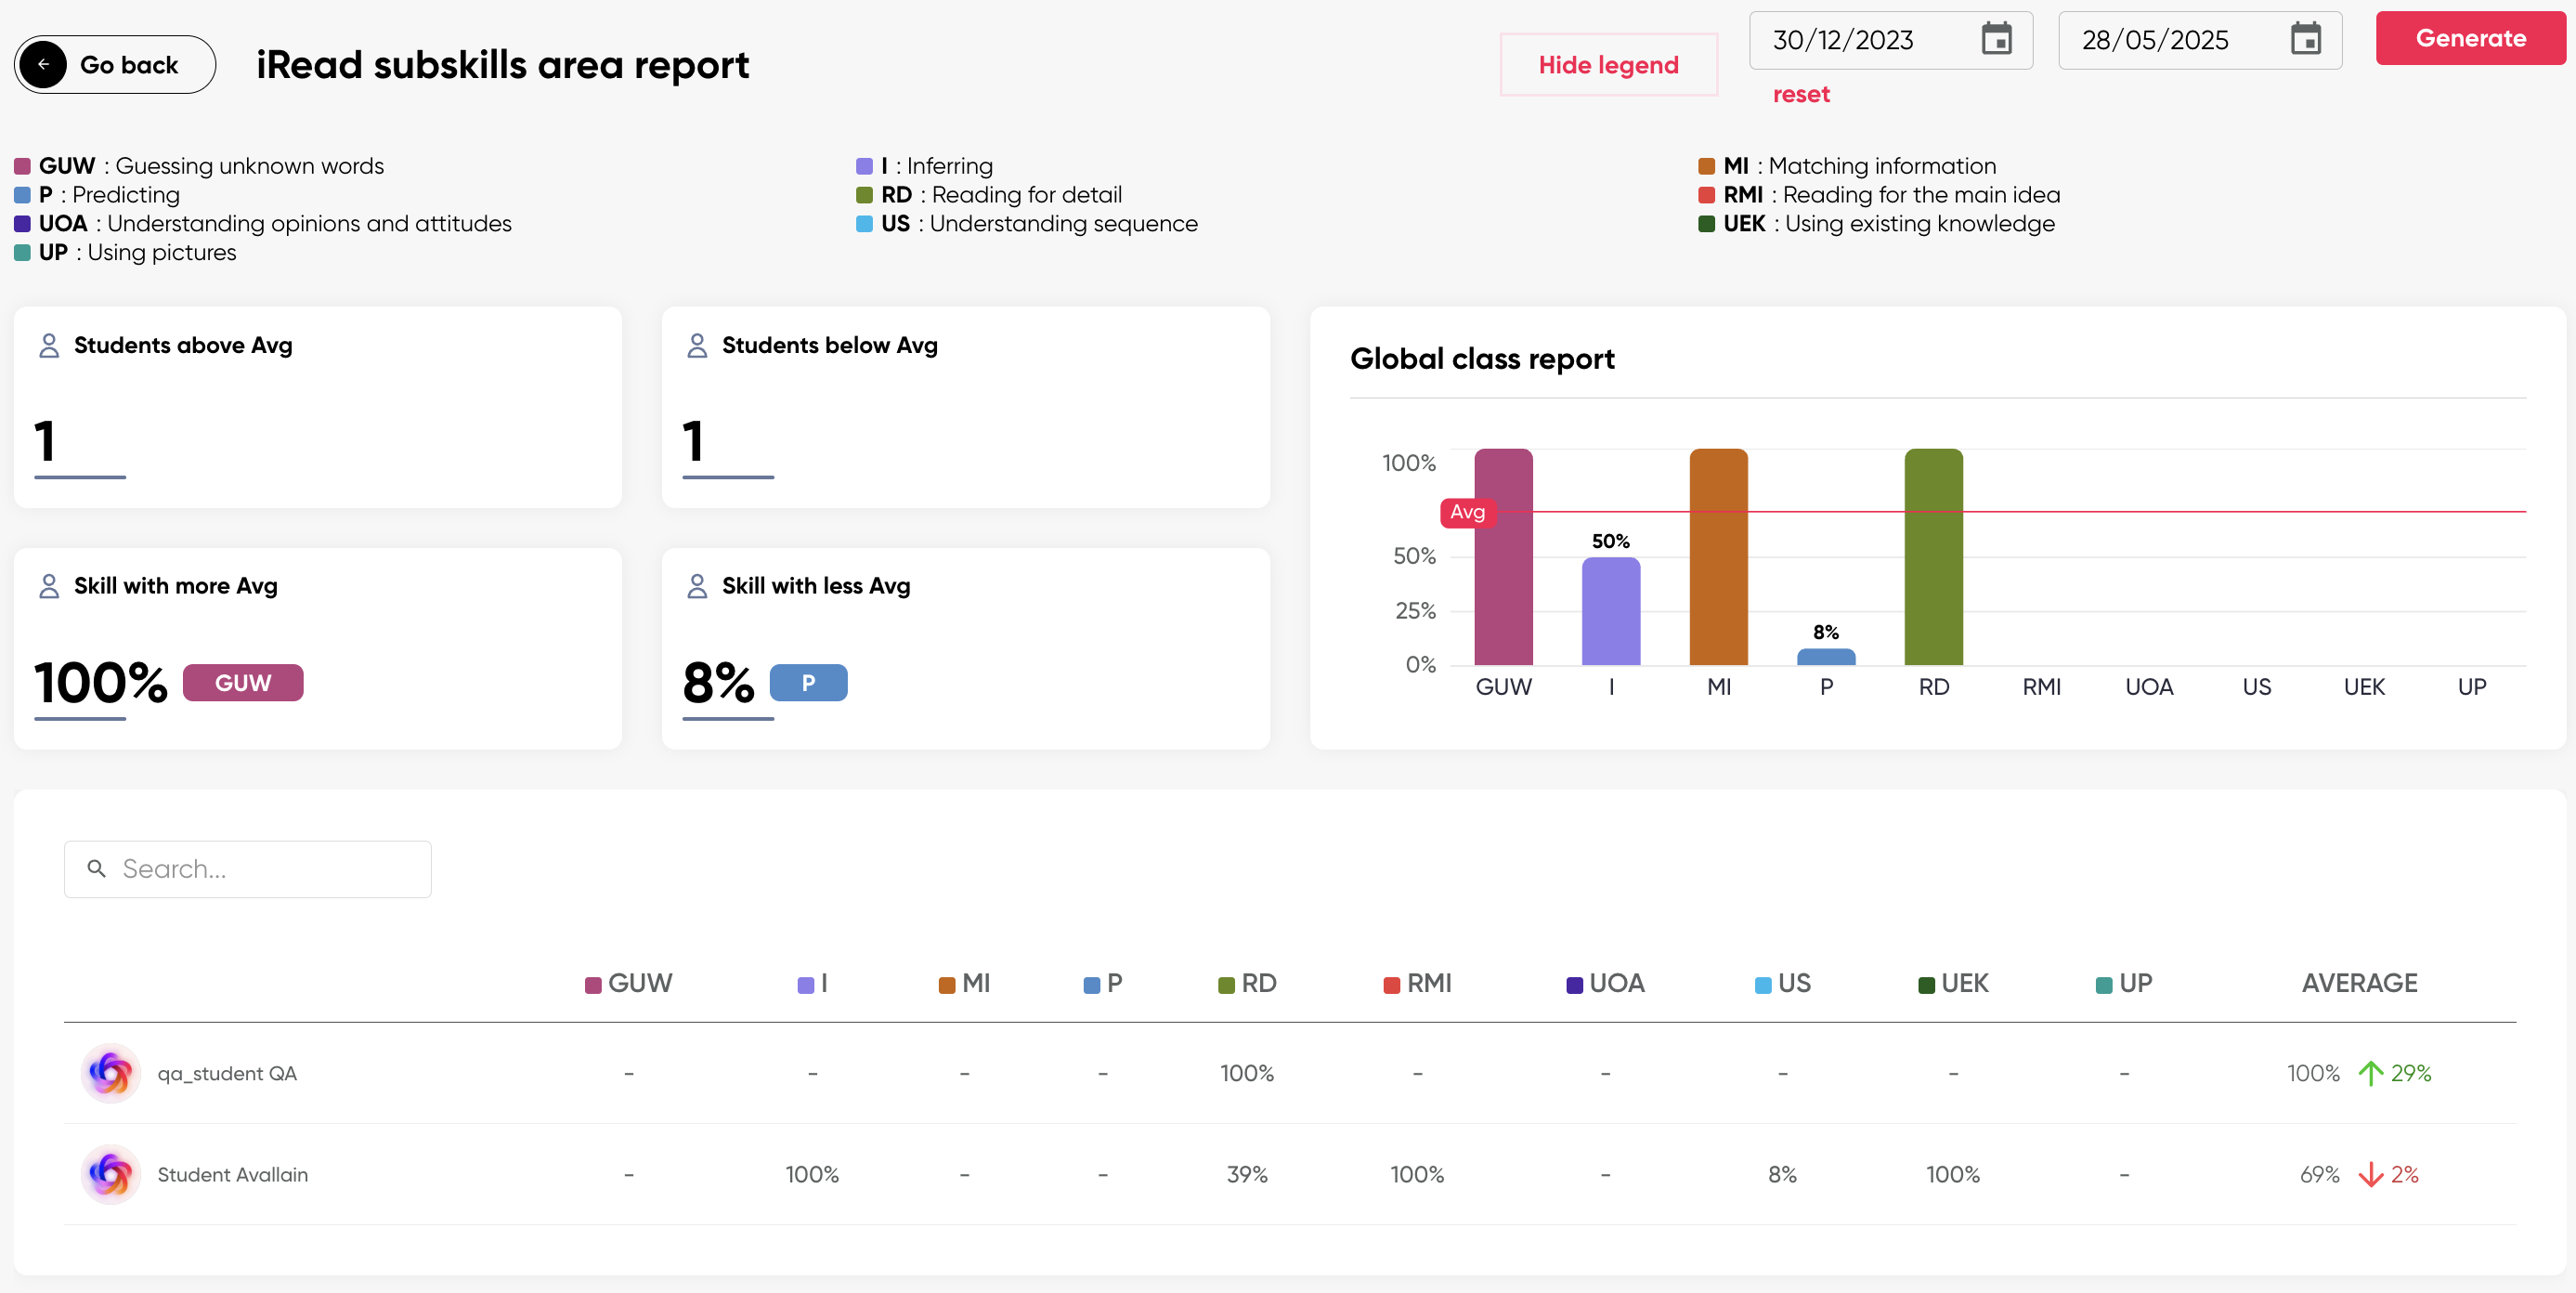2576x1293 pixels.
Task: Click Student Avallain avatar icon
Action: tap(110, 1174)
